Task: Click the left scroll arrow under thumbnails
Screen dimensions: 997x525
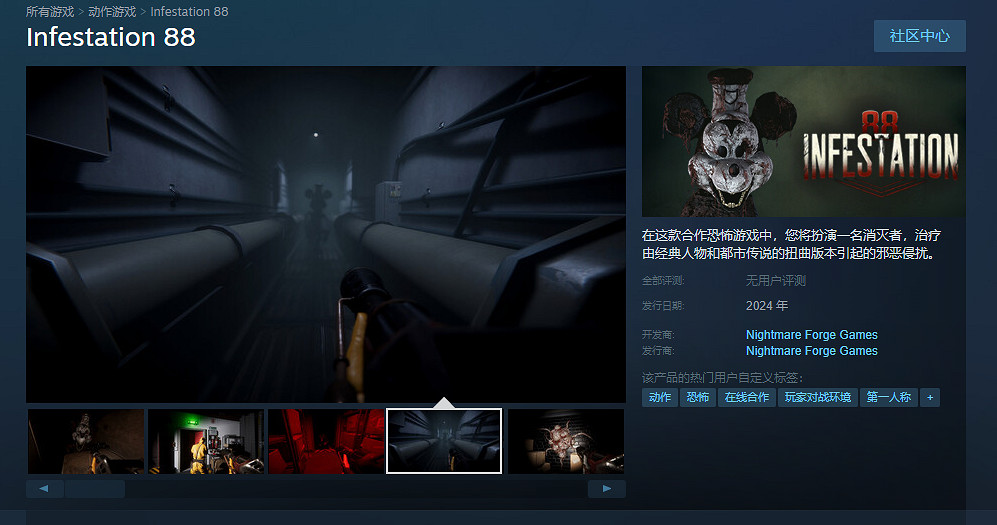Action: click(x=44, y=489)
